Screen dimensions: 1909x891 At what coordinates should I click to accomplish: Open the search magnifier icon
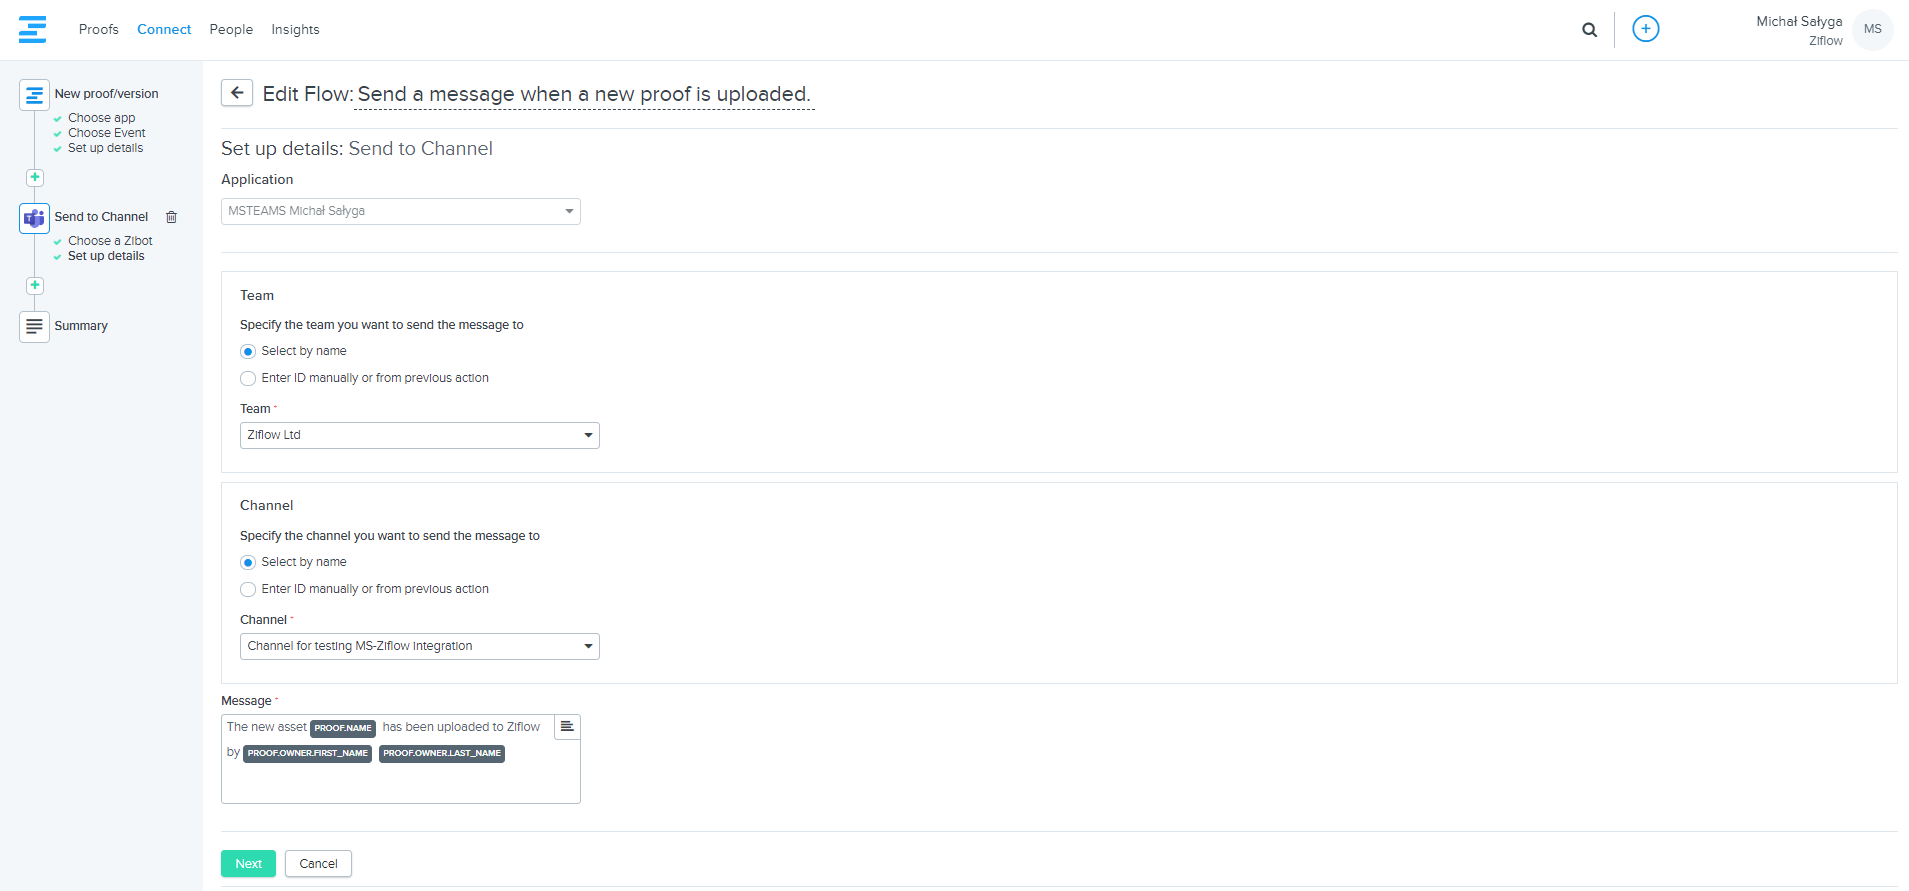click(1589, 30)
